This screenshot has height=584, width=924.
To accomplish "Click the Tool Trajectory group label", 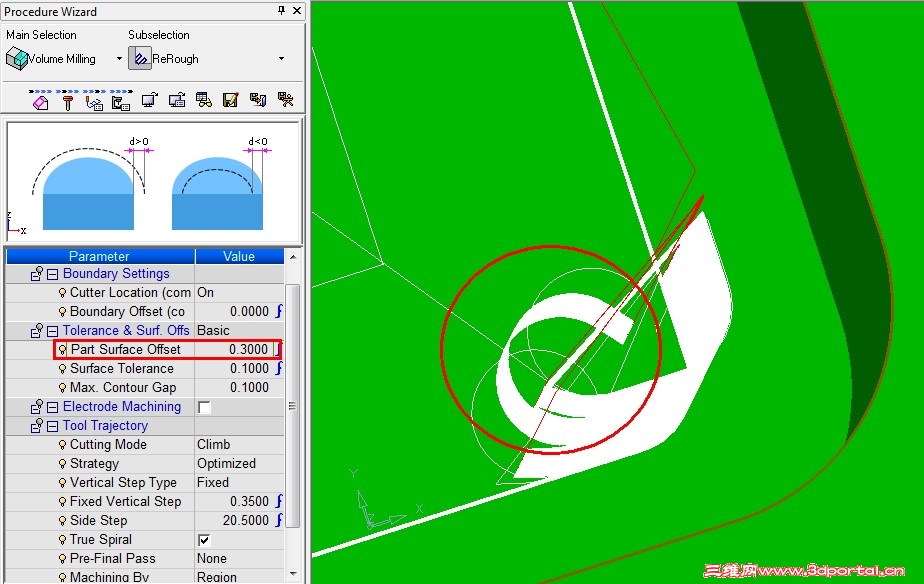I will tap(105, 425).
